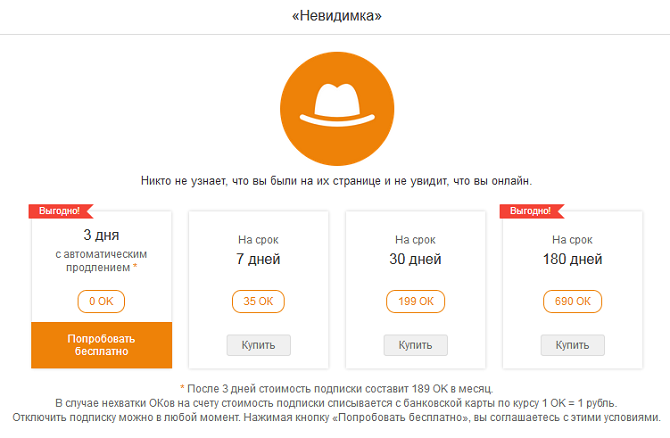The width and height of the screenshot is (670, 438).
Task: Buy the 7 дней subscription
Action: pyautogui.click(x=259, y=345)
